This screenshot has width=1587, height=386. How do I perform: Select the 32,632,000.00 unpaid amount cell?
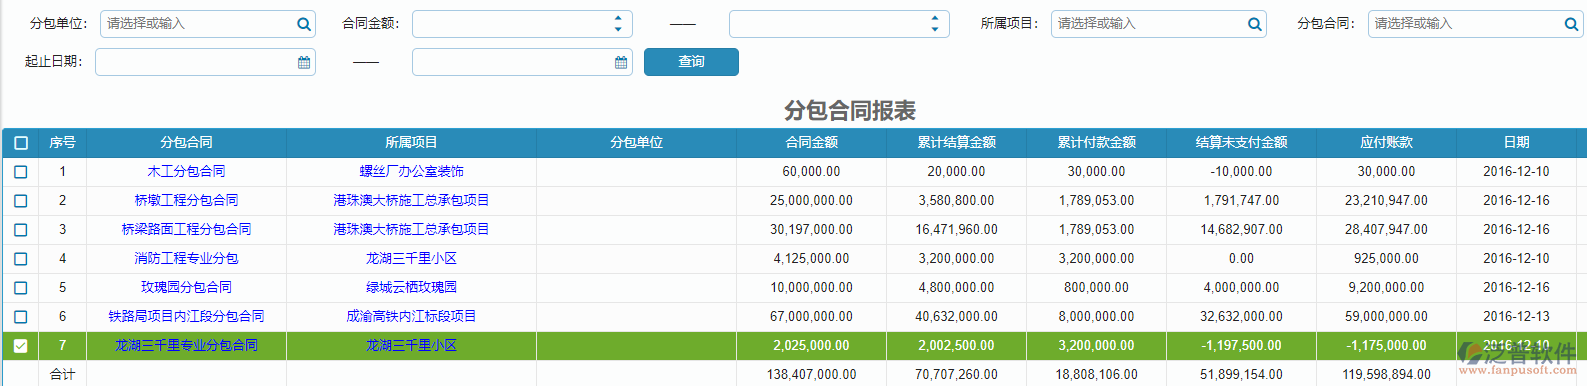(x=1242, y=317)
